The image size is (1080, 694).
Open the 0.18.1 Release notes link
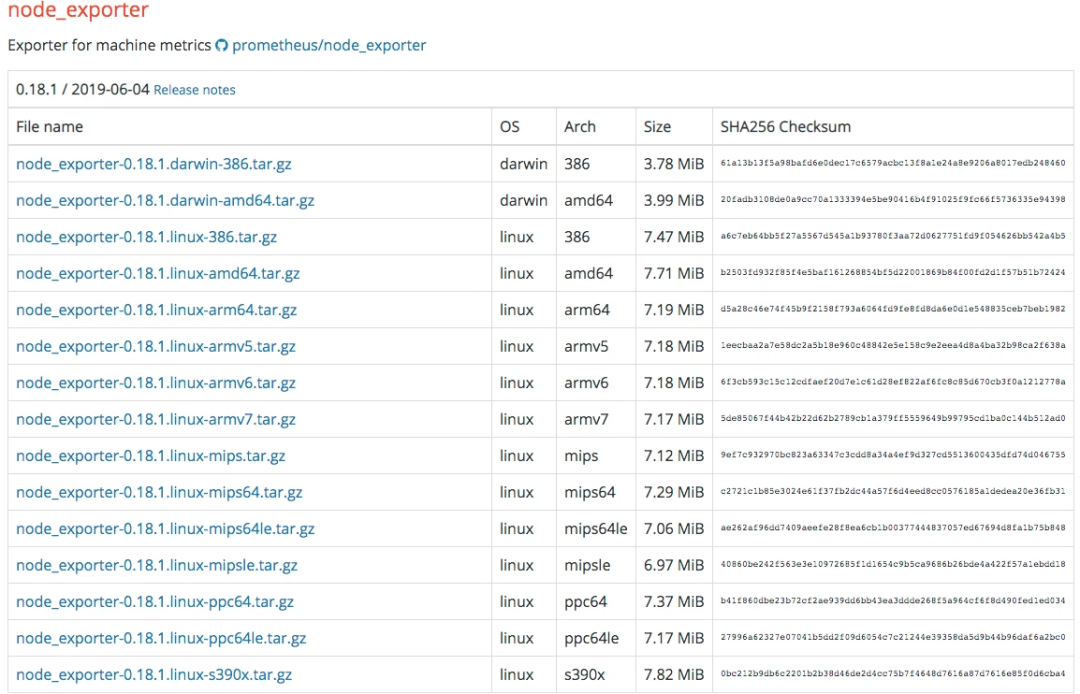pyautogui.click(x=194, y=90)
